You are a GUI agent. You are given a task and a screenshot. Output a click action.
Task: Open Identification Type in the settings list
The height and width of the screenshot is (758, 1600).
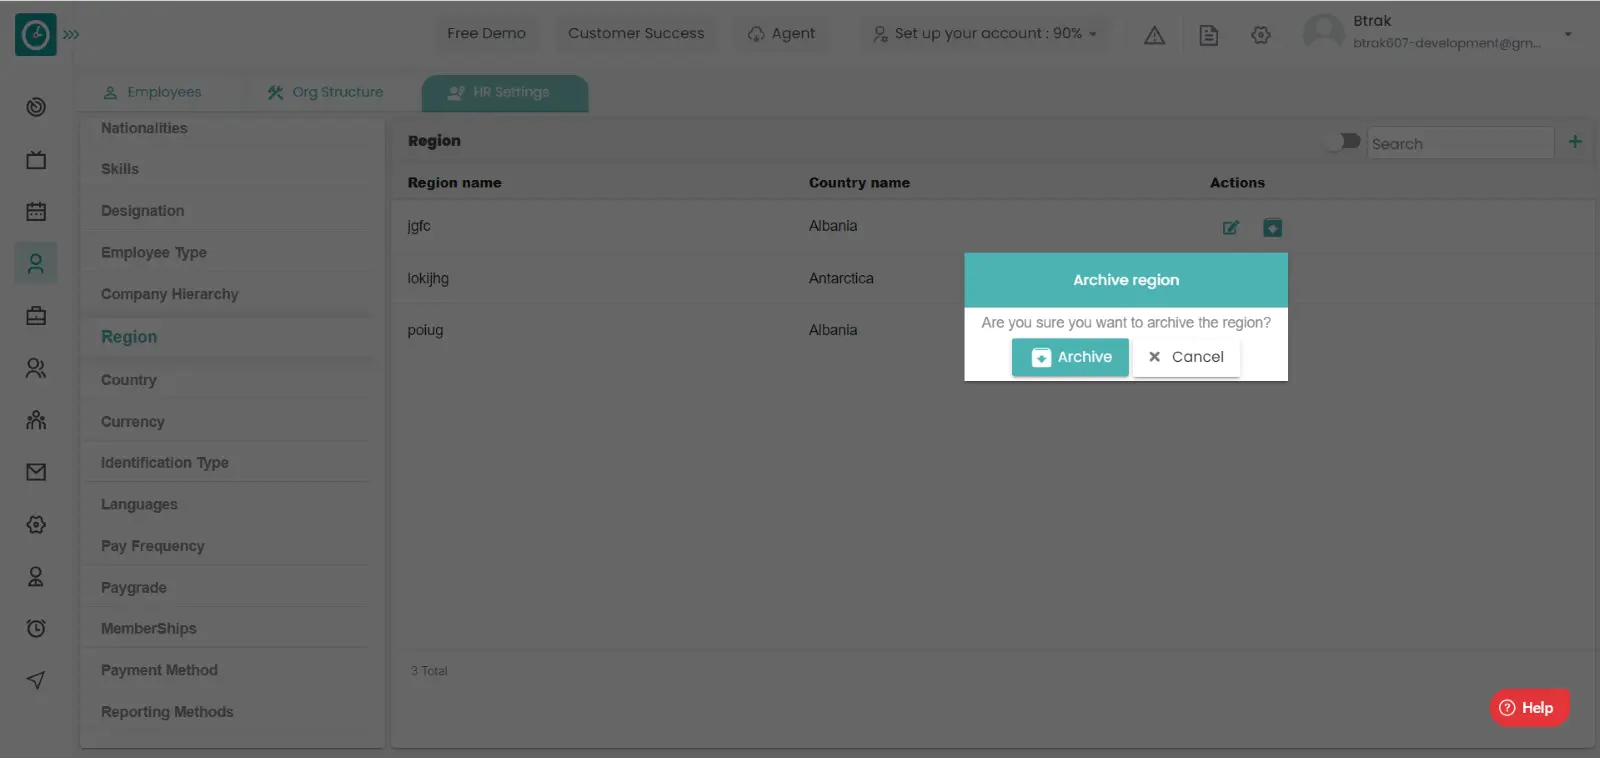165,463
